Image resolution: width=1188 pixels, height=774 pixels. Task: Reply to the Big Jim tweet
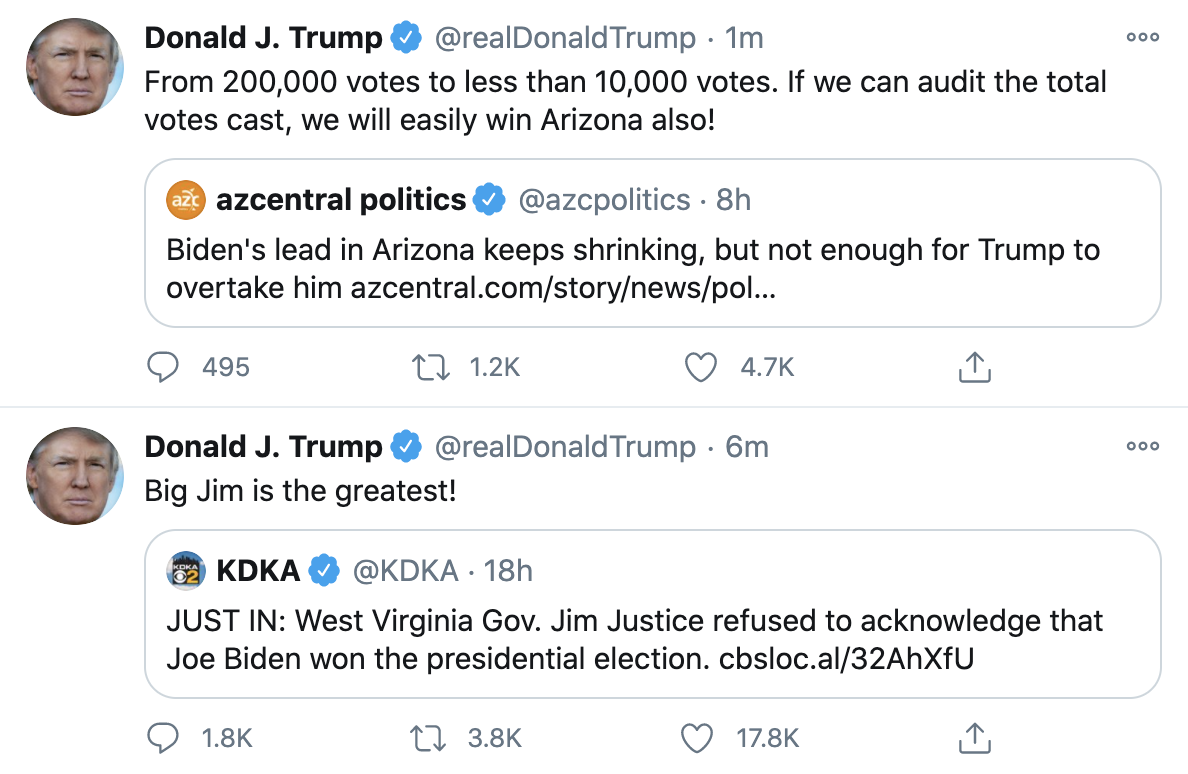[163, 738]
